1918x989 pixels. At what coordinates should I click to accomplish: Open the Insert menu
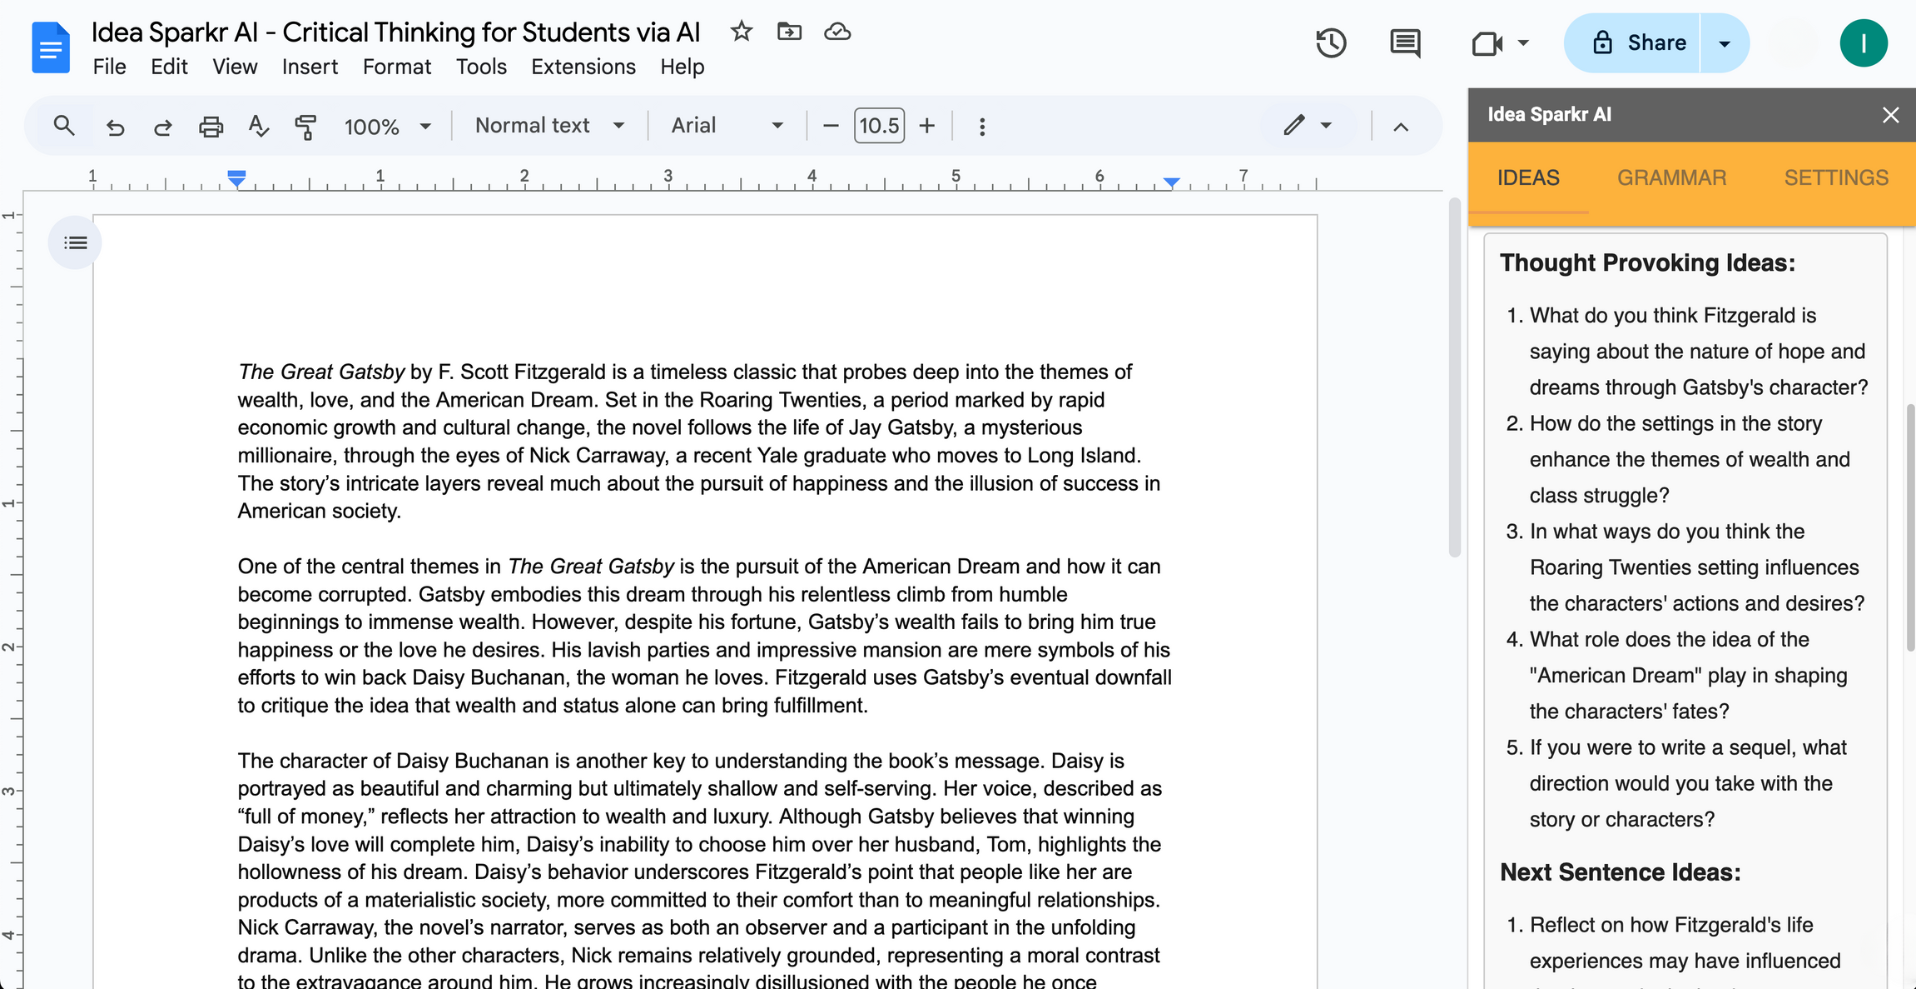310,67
